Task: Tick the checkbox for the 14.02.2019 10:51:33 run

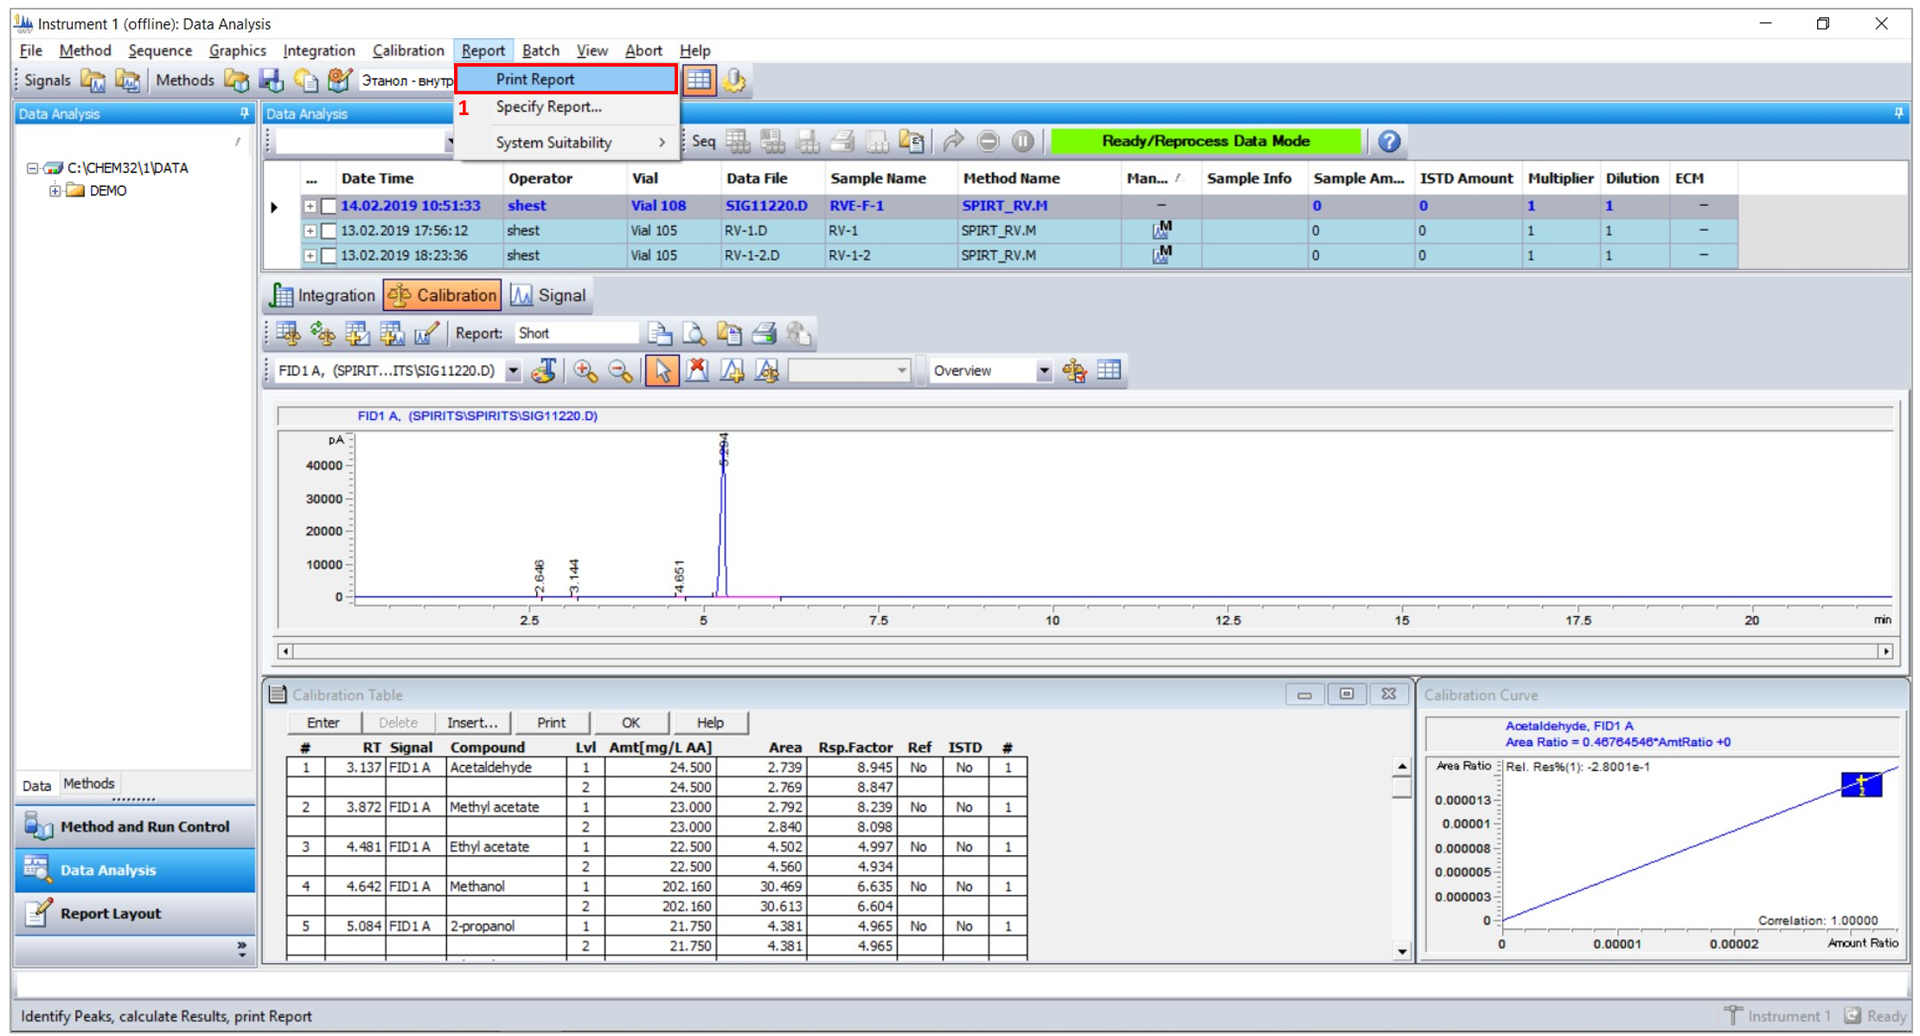Action: (x=328, y=206)
